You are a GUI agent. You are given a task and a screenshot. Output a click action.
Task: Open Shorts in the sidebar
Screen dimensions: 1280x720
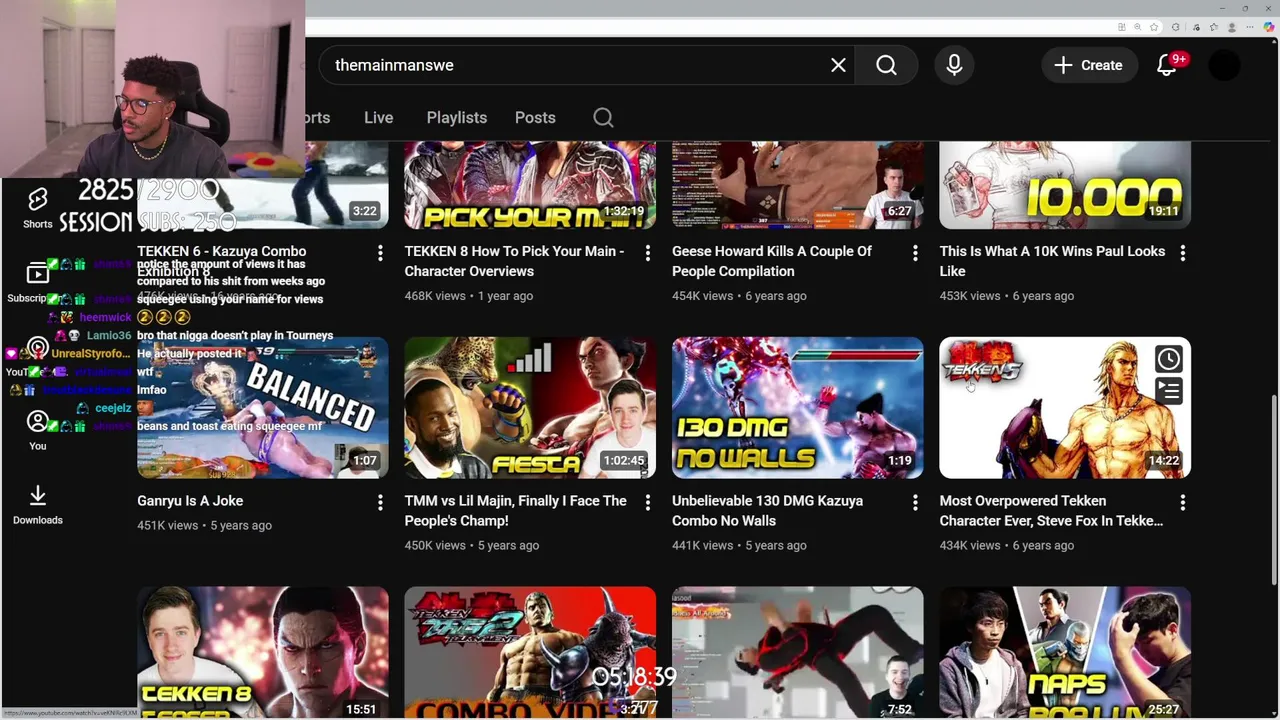[38, 207]
